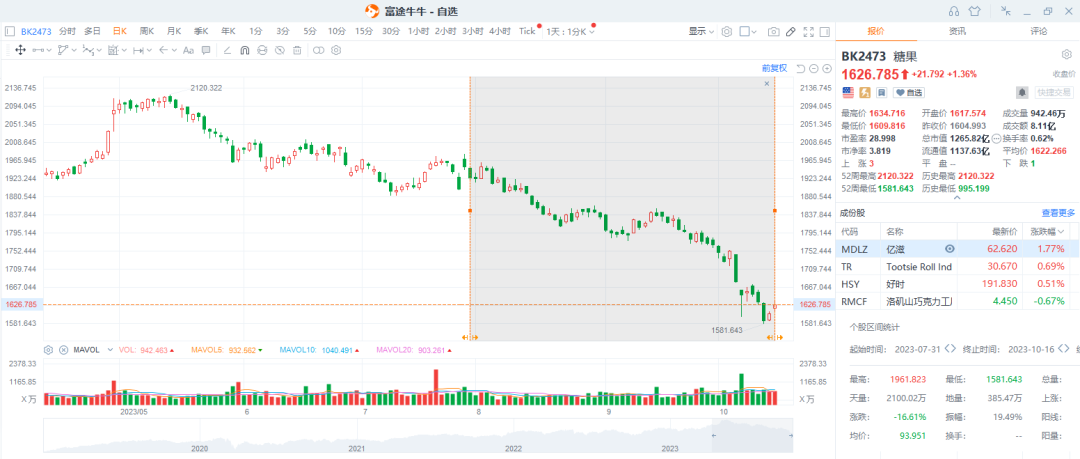Toggle the eye icon in MDLZ row
The width and height of the screenshot is (1080, 459).
(950, 249)
